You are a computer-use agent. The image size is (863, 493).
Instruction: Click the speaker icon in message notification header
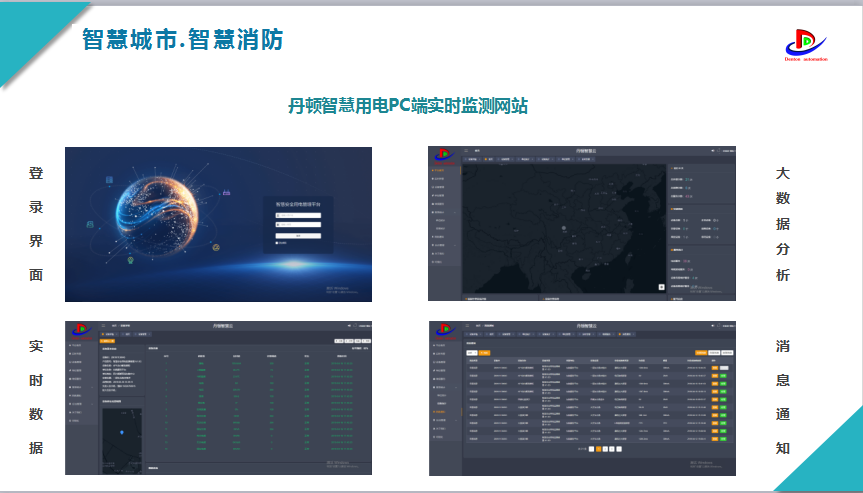713,326
